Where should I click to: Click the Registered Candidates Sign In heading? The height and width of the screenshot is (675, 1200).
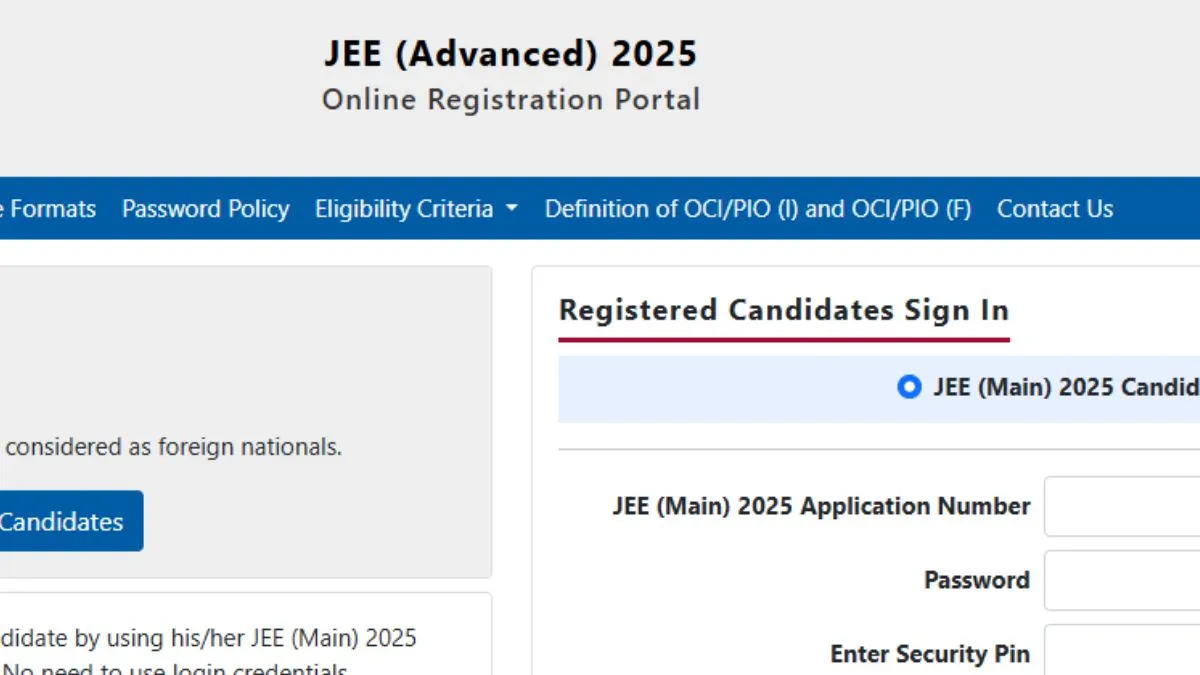click(784, 310)
